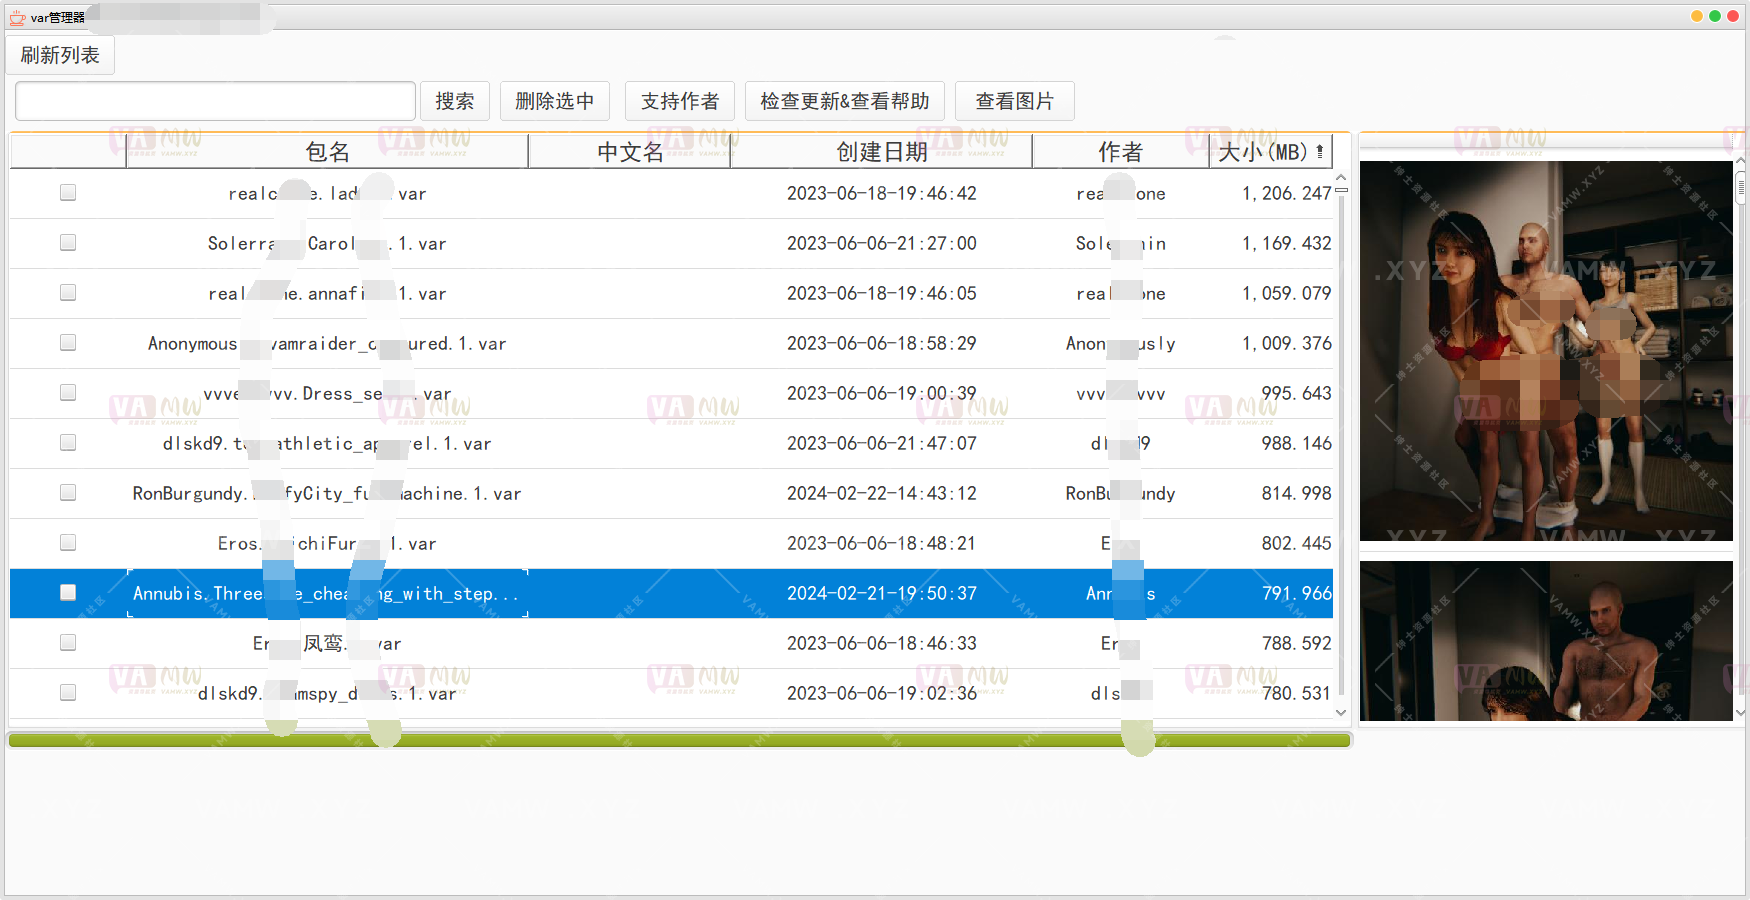Click the top preview image thumbnail
The width and height of the screenshot is (1750, 900).
coord(1546,350)
